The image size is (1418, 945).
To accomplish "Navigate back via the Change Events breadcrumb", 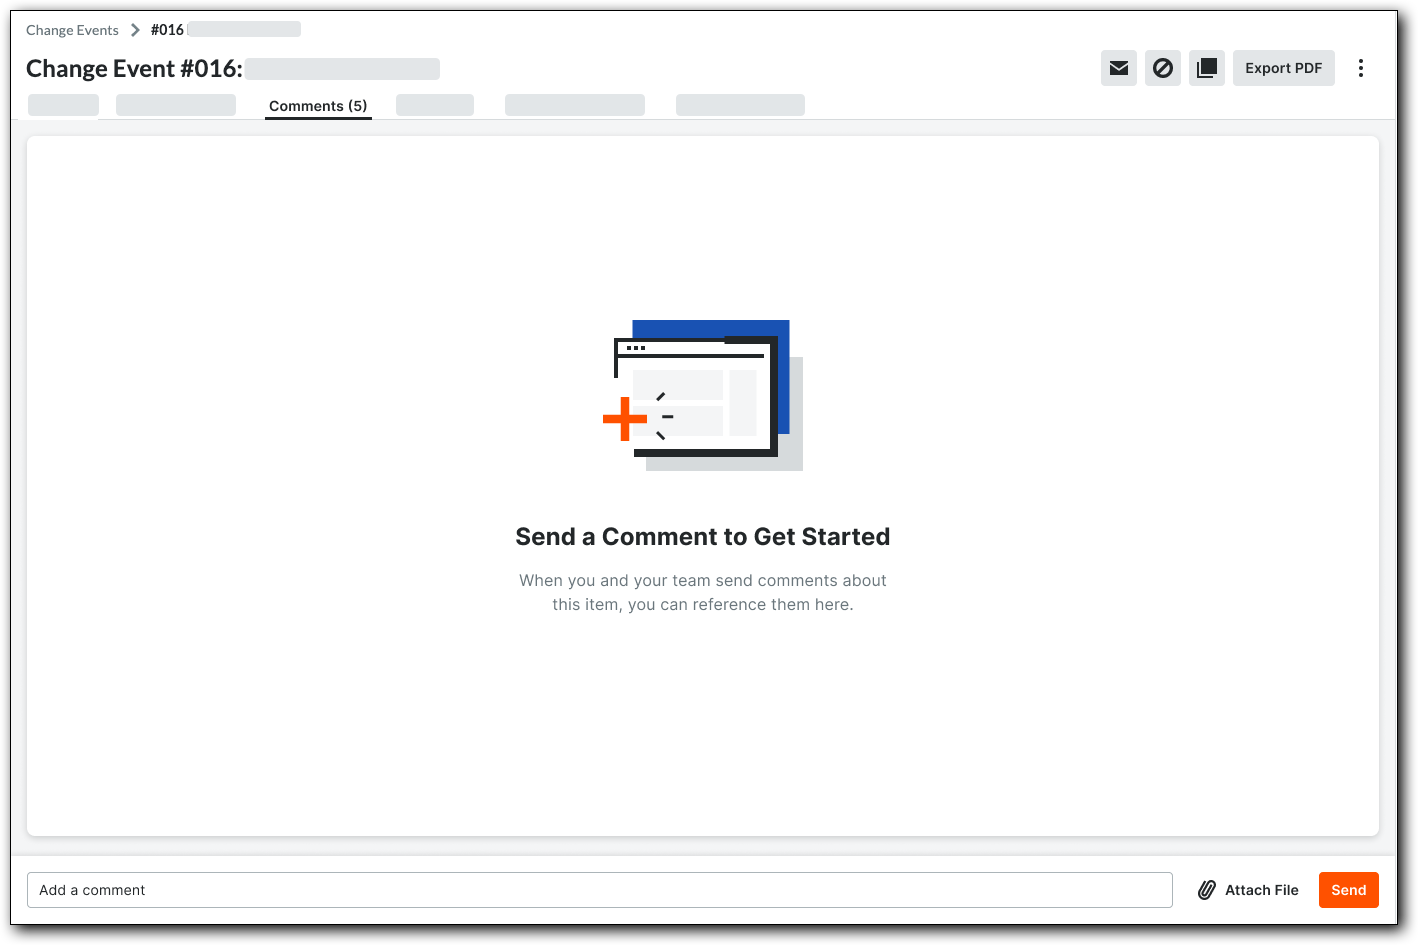I will click(x=71, y=29).
